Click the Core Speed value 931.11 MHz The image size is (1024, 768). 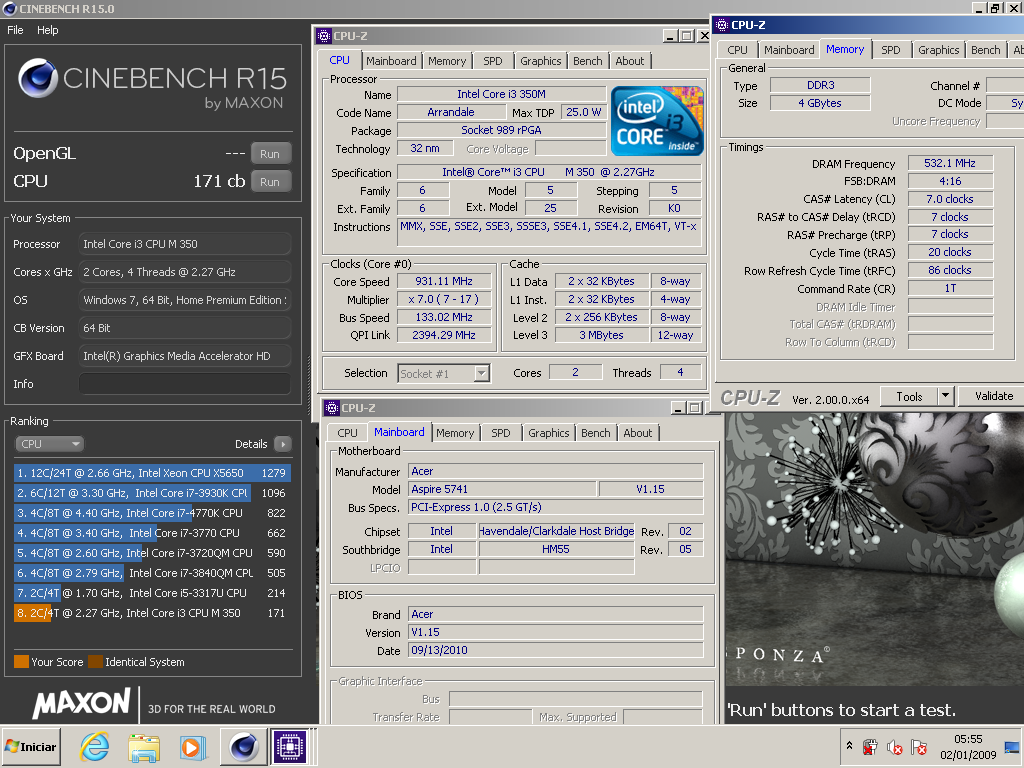[444, 281]
